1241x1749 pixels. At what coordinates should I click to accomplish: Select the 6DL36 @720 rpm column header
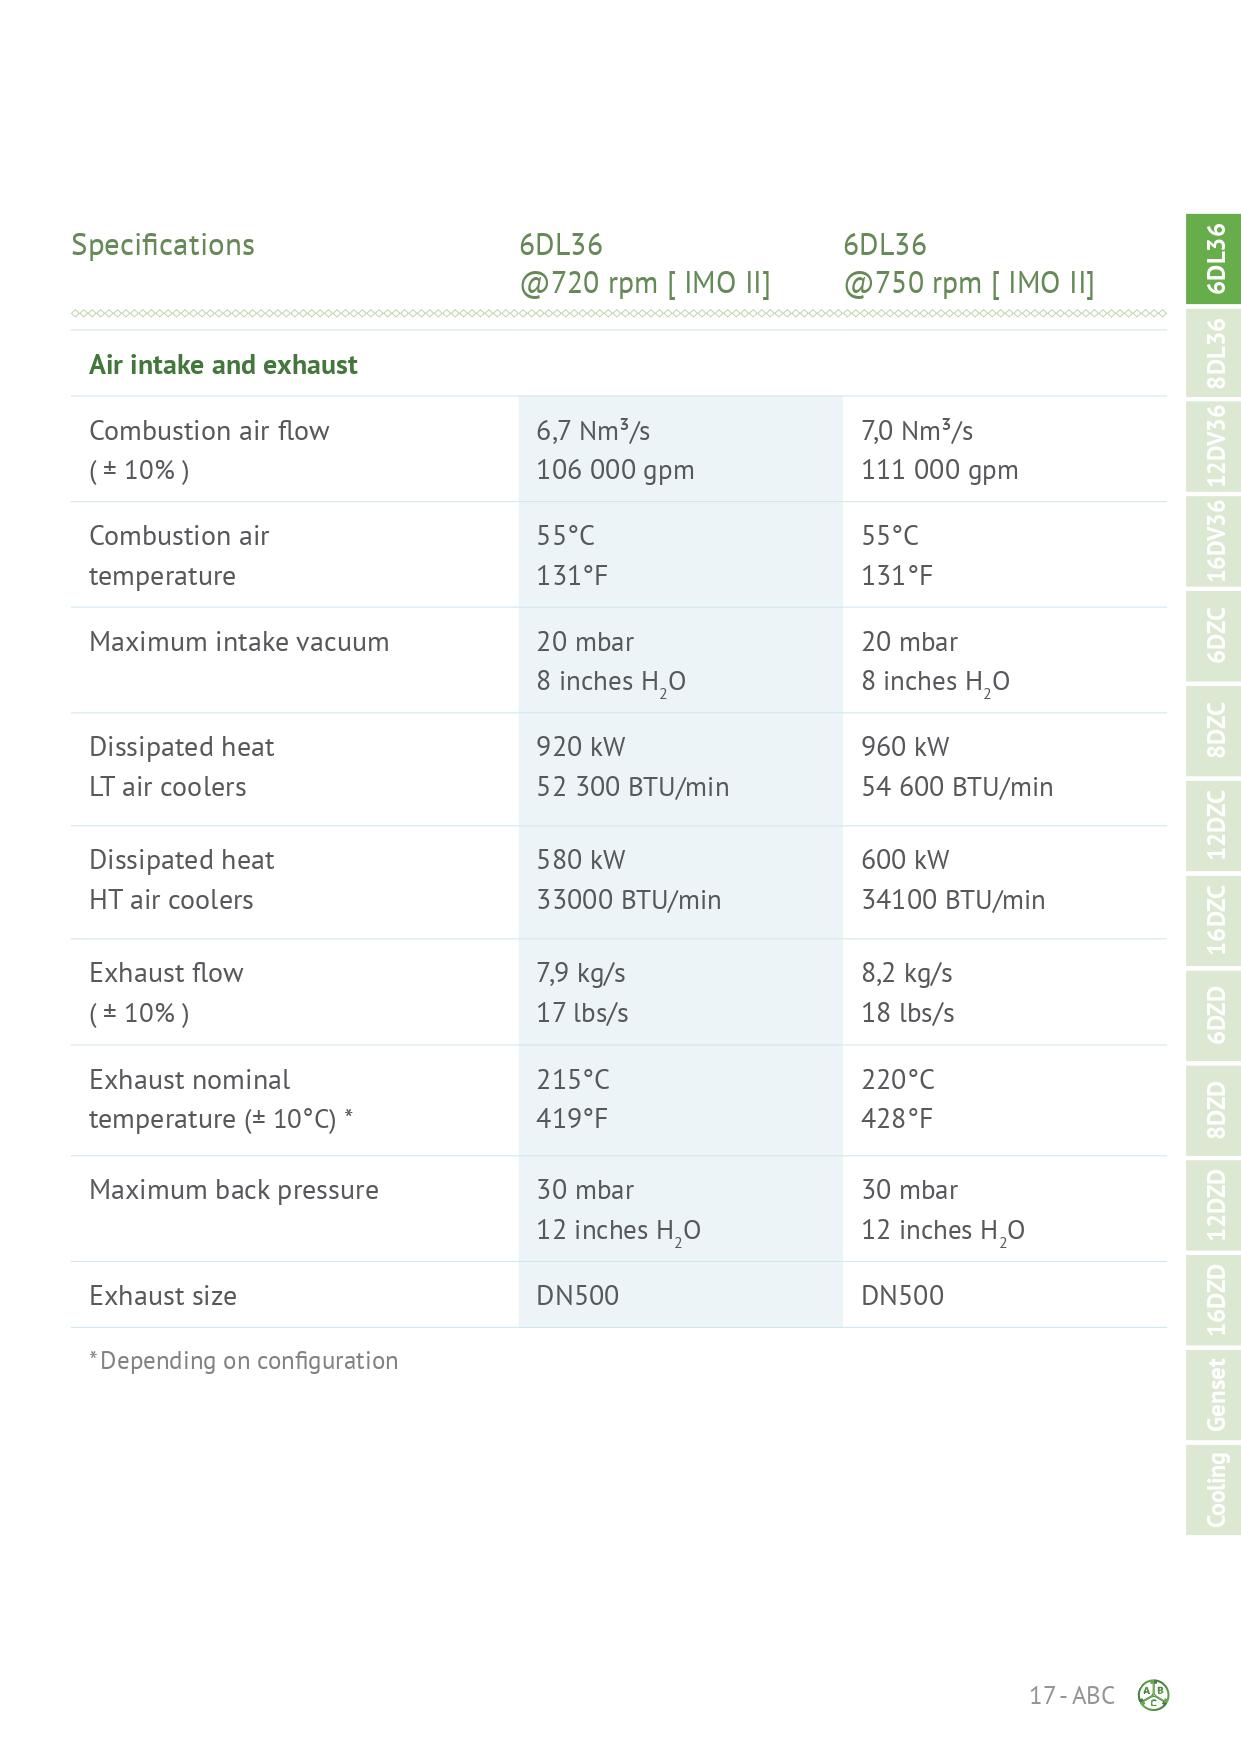pos(645,264)
